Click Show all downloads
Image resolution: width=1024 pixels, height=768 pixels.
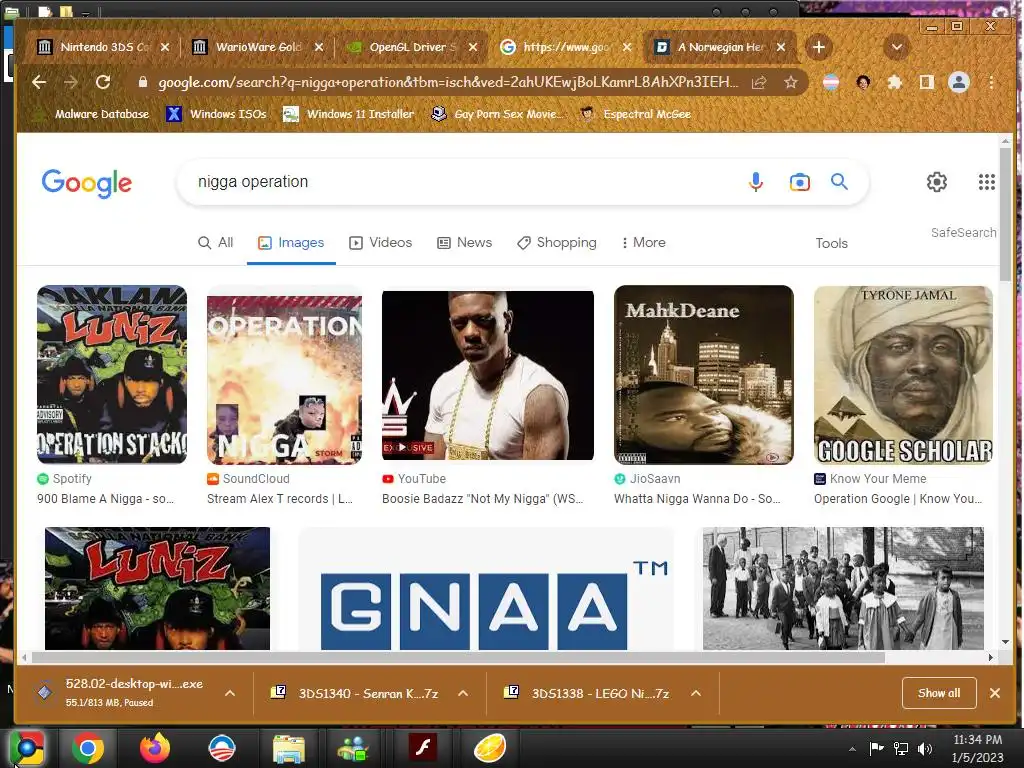tap(939, 693)
